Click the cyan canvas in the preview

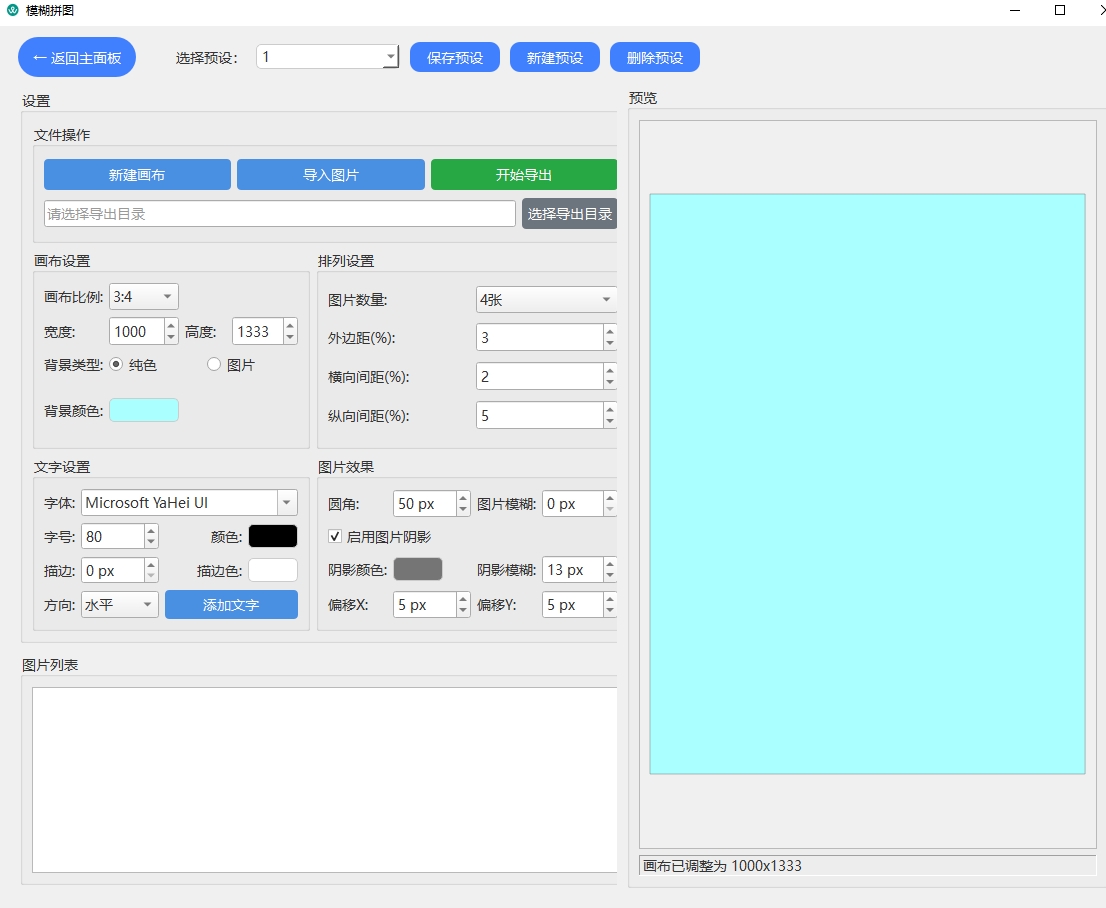[x=868, y=484]
